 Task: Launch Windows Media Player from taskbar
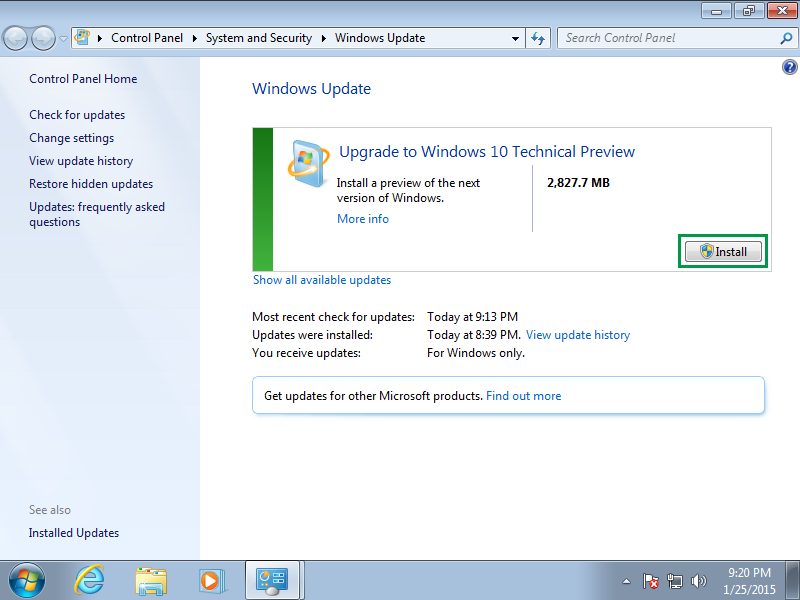212,581
